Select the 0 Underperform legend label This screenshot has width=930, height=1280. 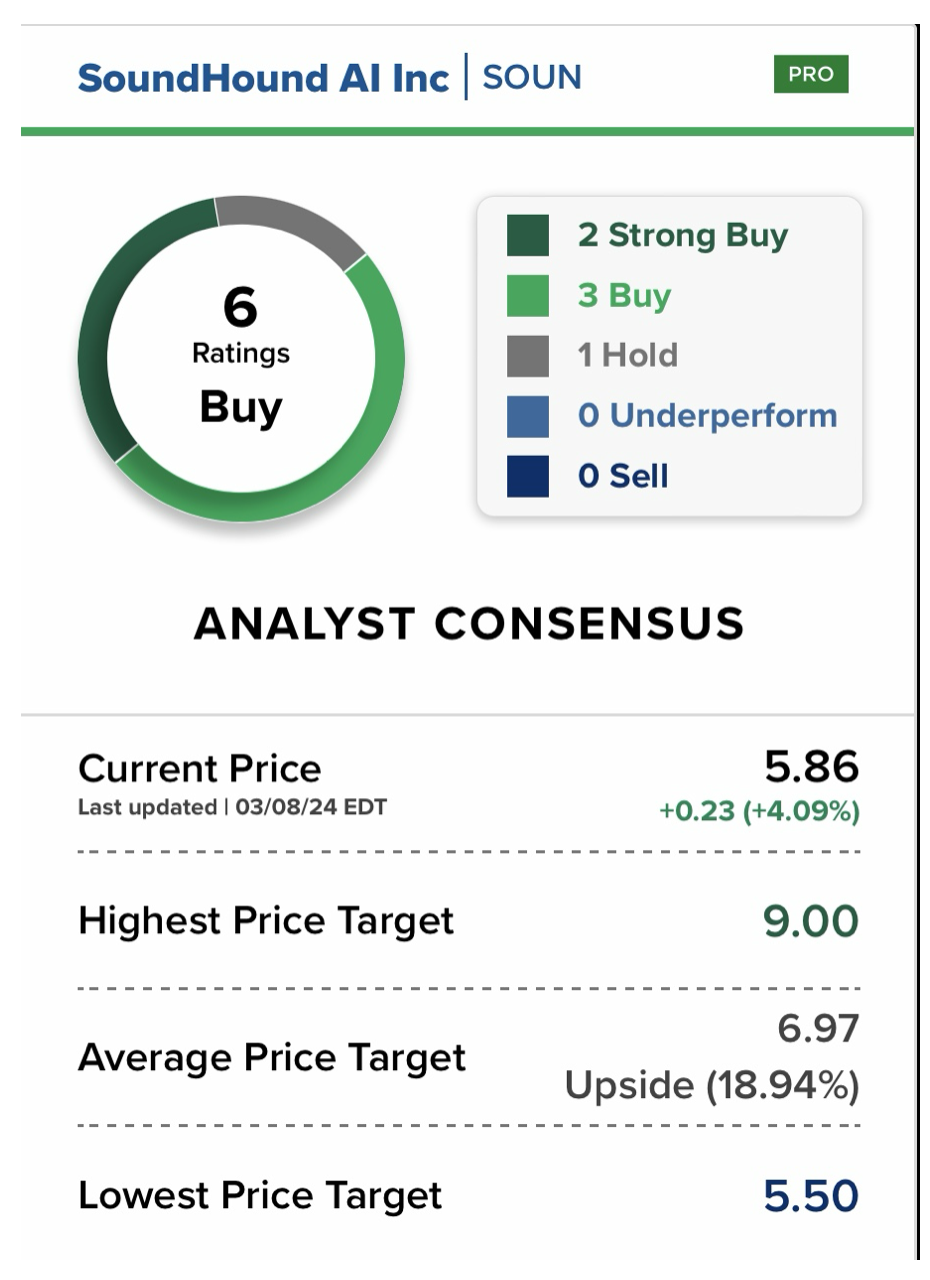coord(707,416)
